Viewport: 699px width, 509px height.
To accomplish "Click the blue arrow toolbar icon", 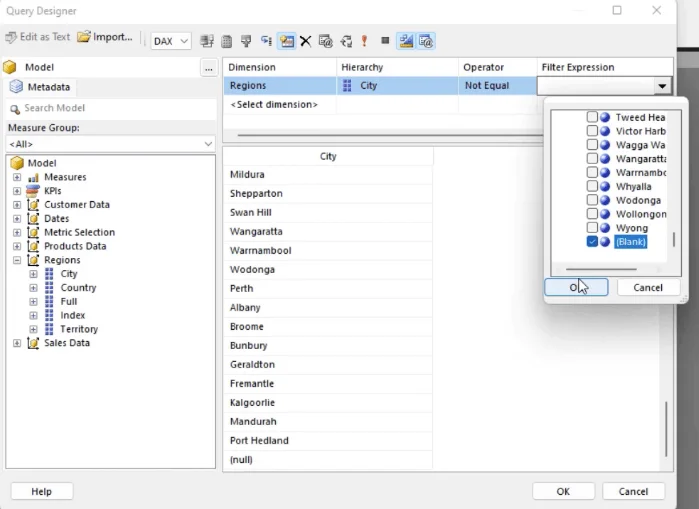I will tap(266, 41).
